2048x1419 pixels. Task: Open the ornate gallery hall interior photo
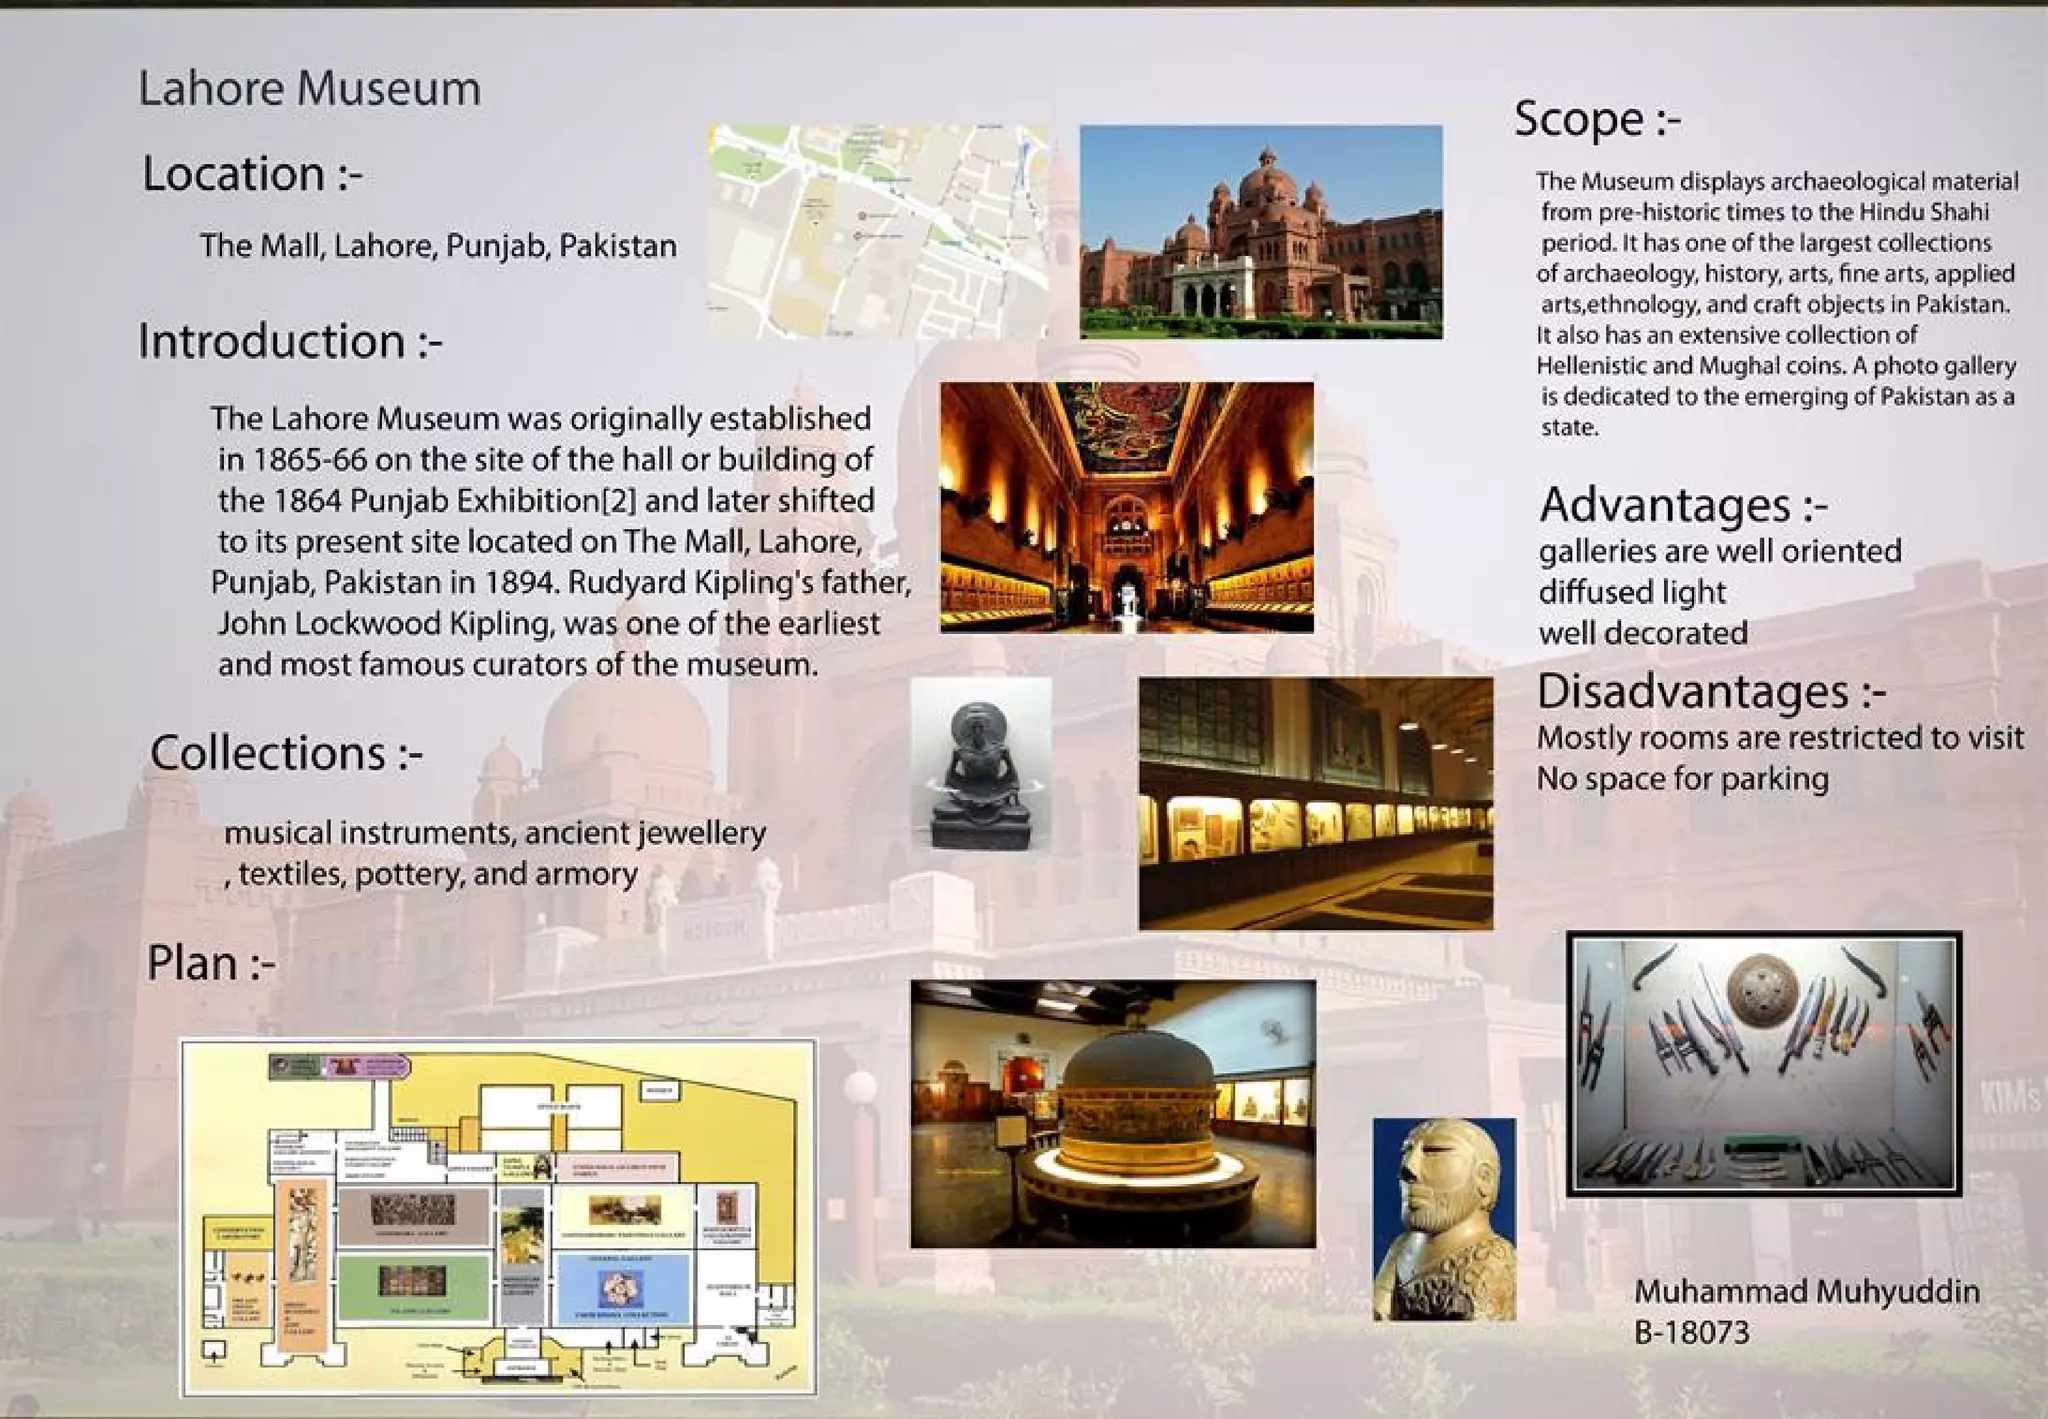tap(1126, 507)
